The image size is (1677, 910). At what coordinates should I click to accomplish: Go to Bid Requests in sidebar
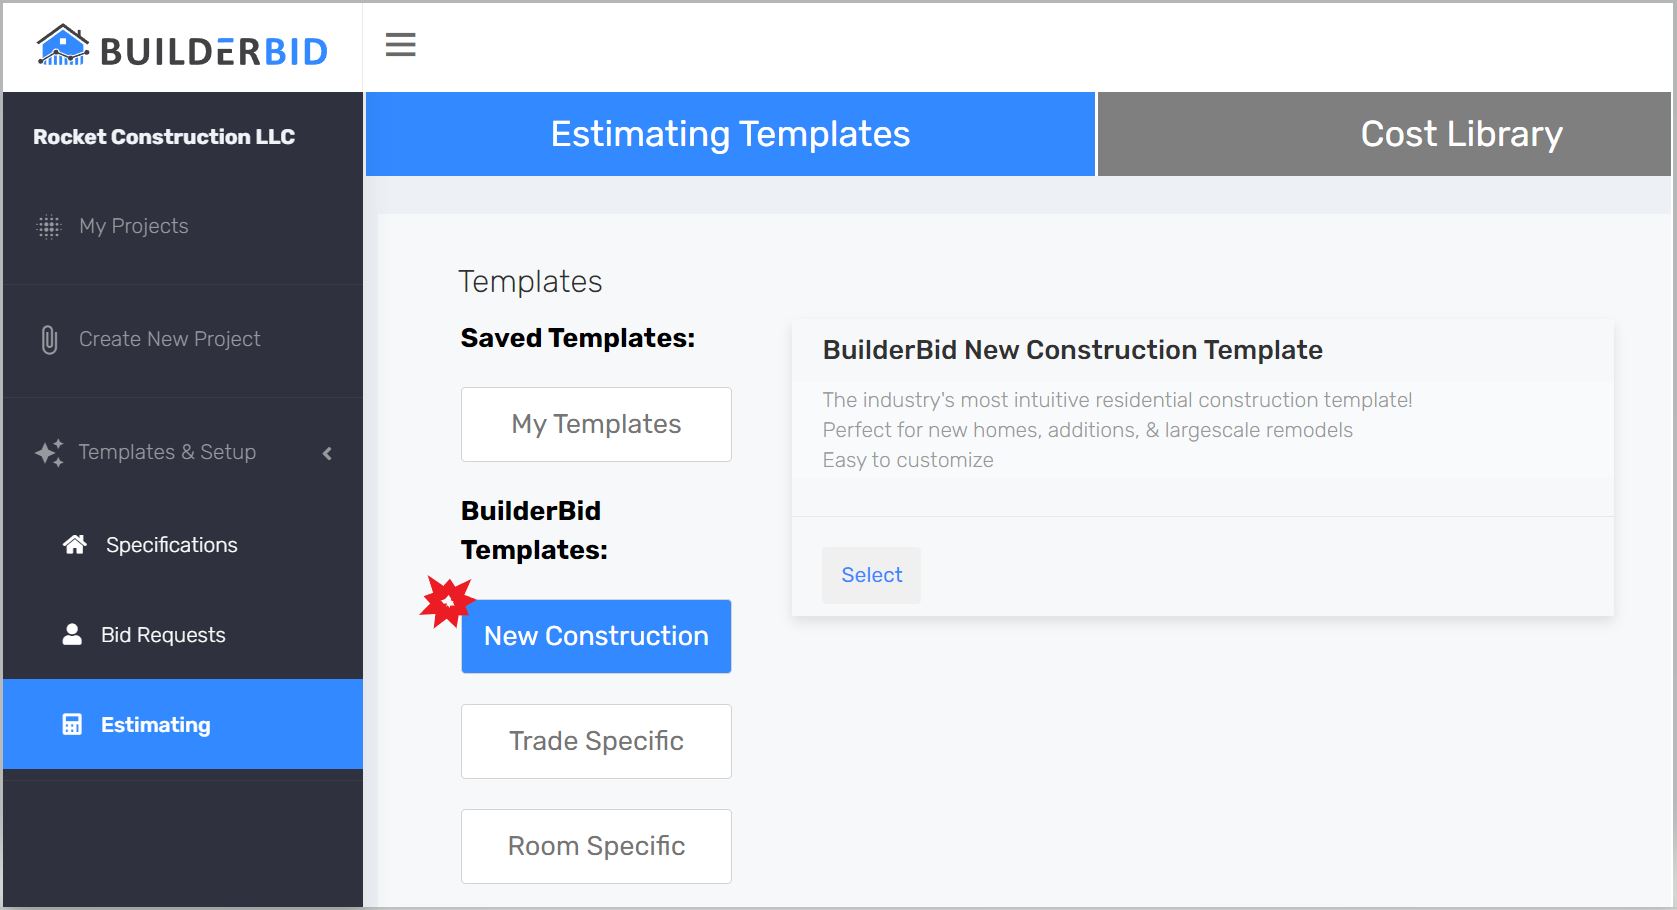pos(163,635)
